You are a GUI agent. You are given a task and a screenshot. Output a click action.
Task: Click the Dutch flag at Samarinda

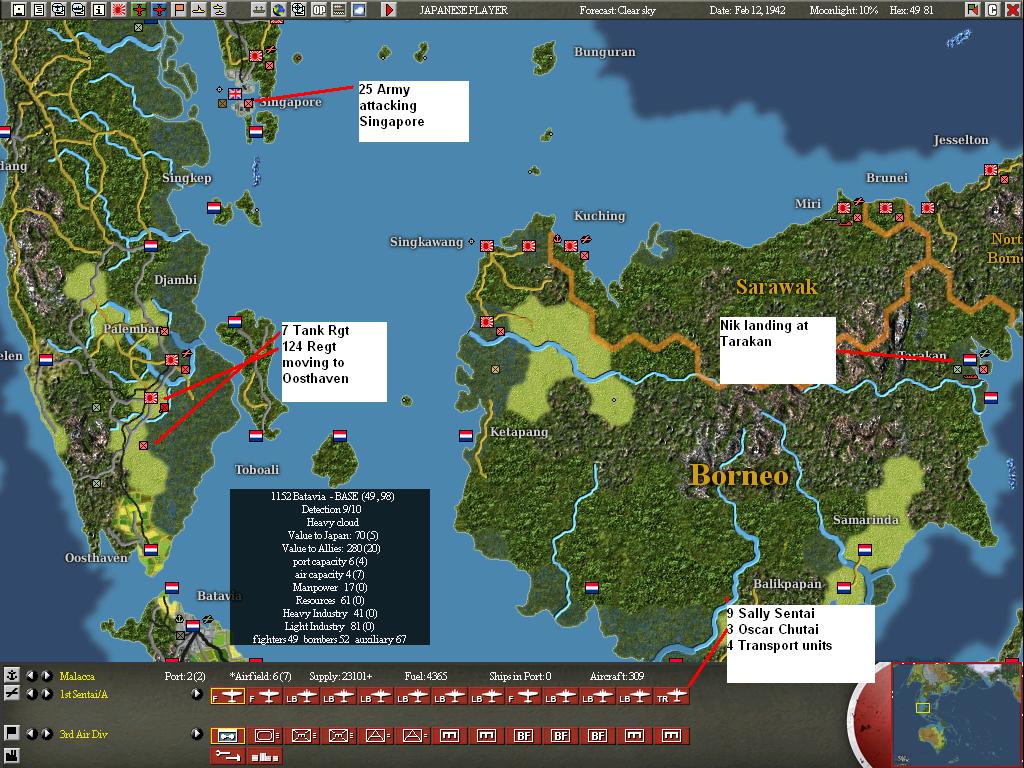(865, 549)
